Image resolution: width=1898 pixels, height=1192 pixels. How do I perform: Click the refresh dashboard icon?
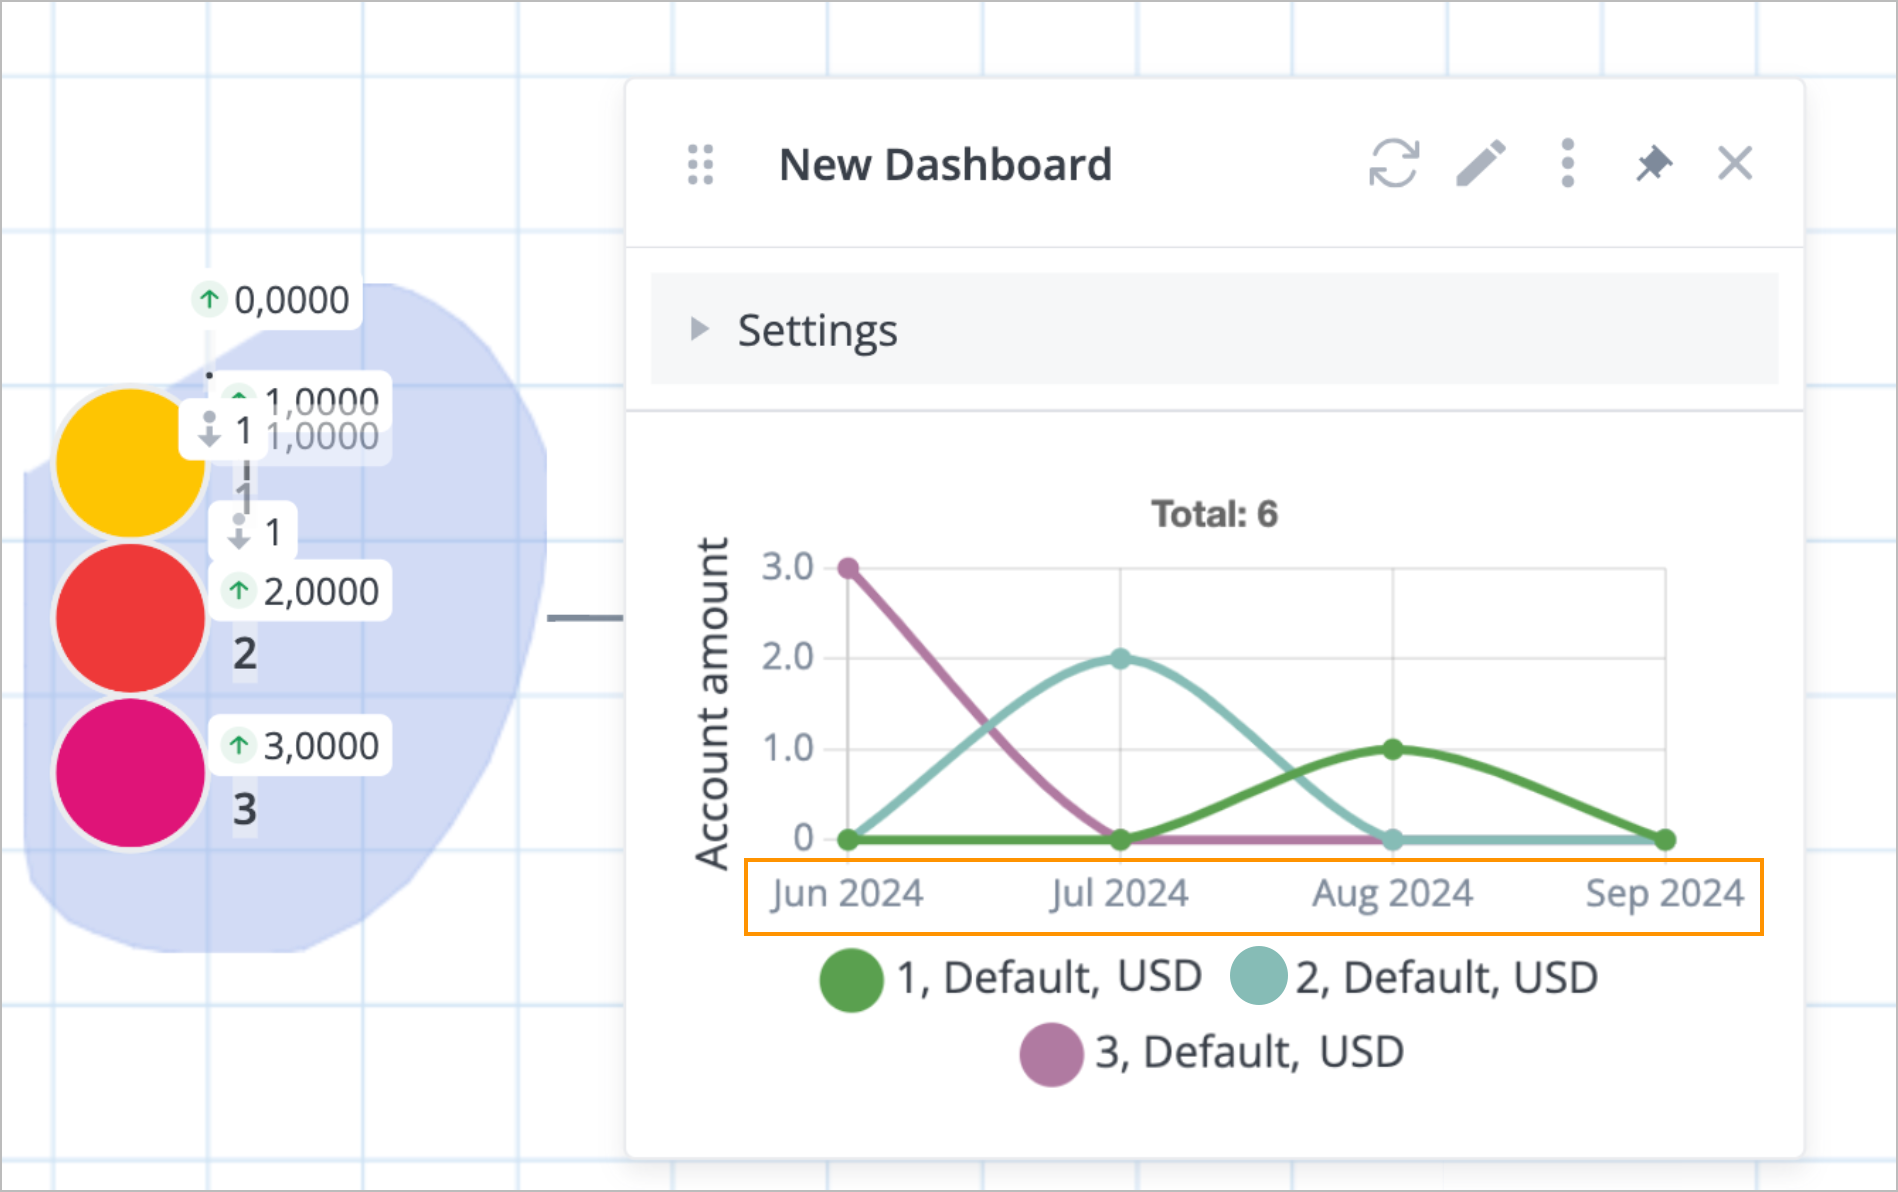[1393, 163]
